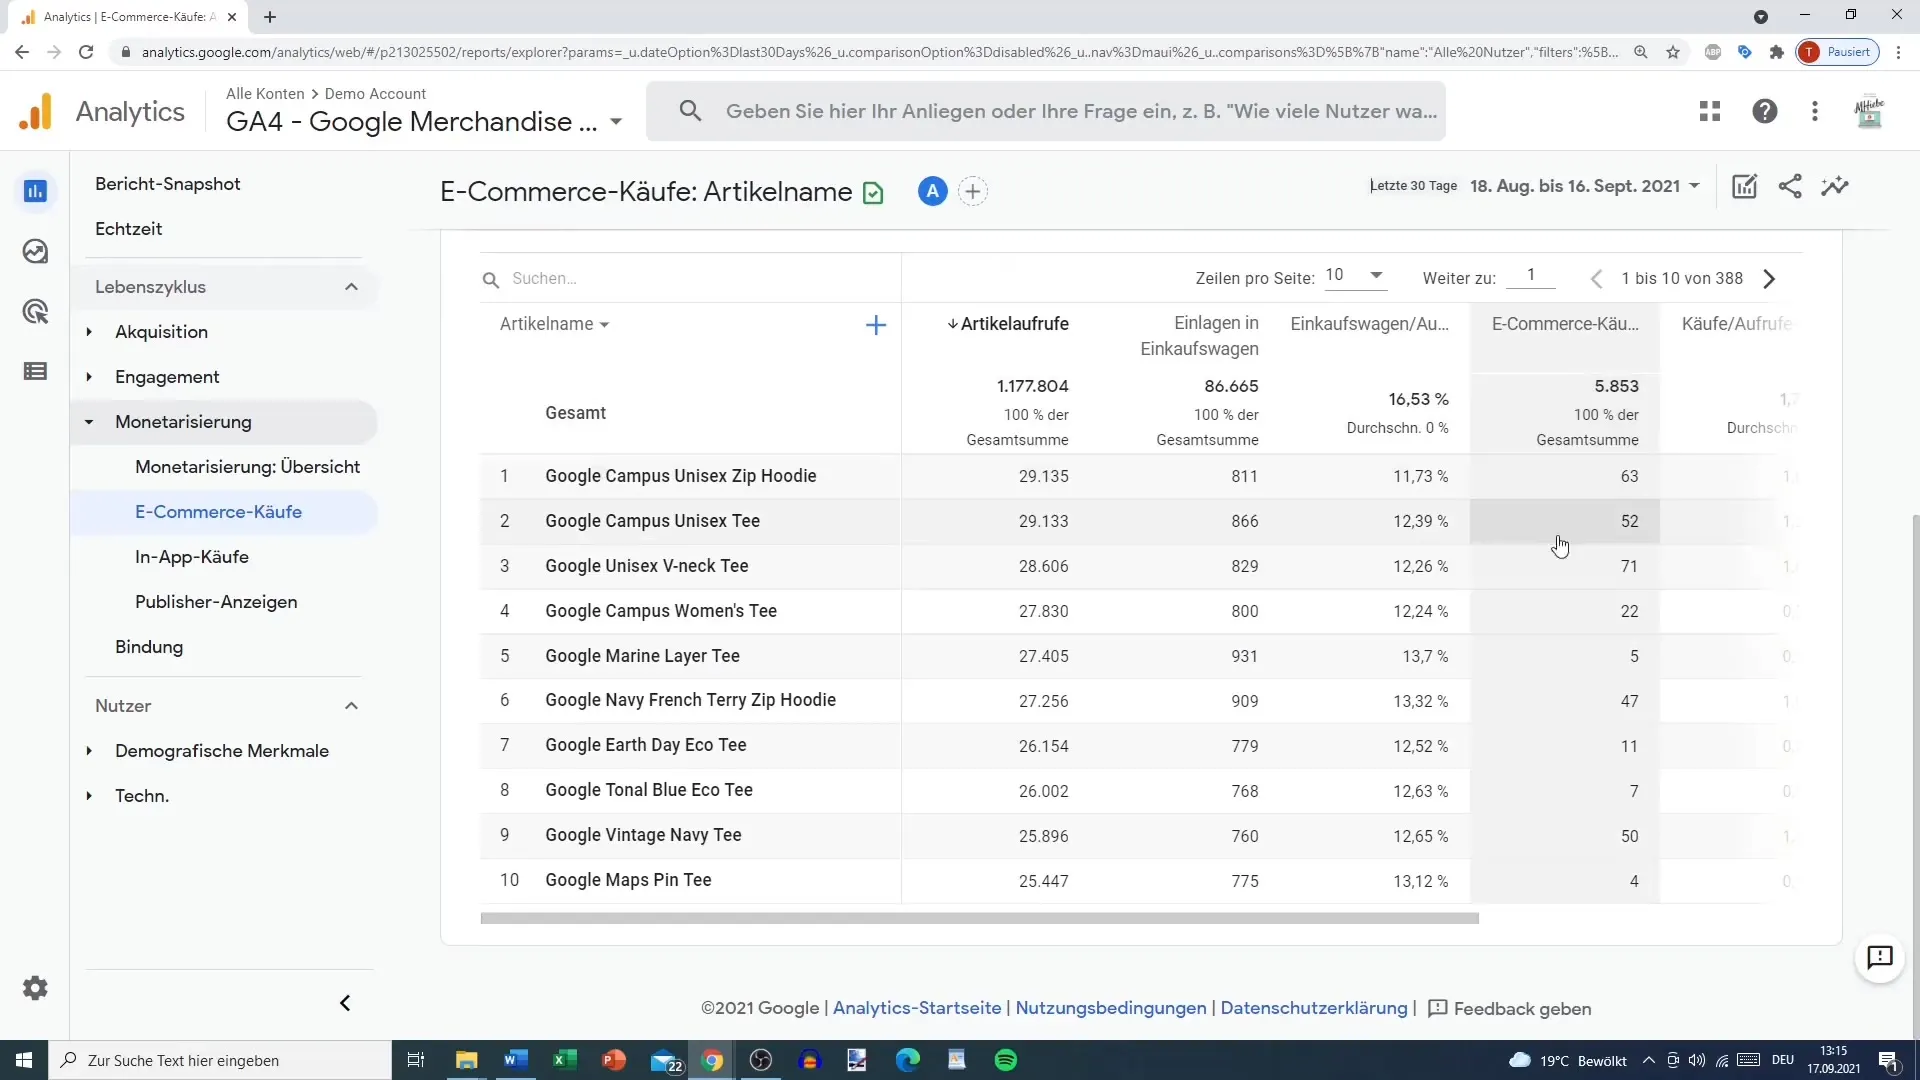Image resolution: width=1920 pixels, height=1080 pixels.
Task: Expand Demografische Merkmale
Action: point(89,751)
